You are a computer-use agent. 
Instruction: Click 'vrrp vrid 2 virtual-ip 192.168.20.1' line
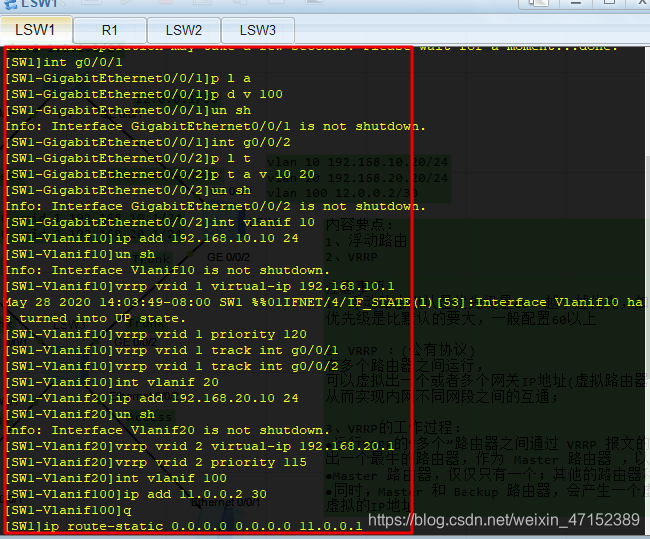(x=200, y=447)
